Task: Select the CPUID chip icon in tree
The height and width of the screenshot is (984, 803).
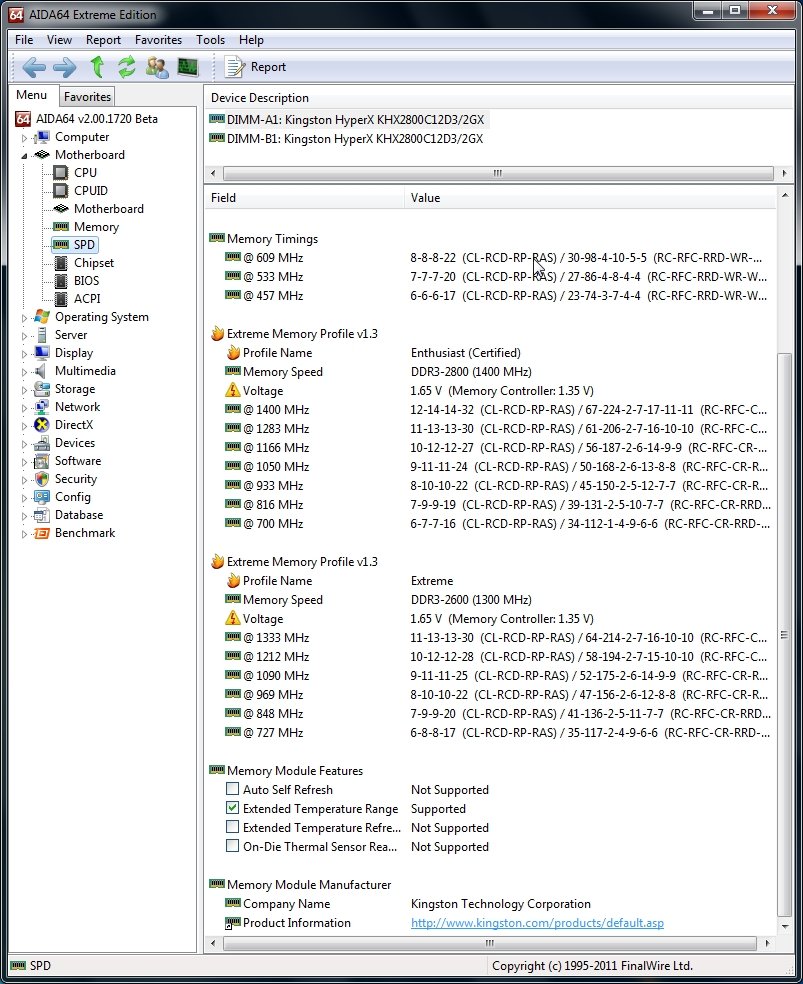Action: [x=61, y=190]
